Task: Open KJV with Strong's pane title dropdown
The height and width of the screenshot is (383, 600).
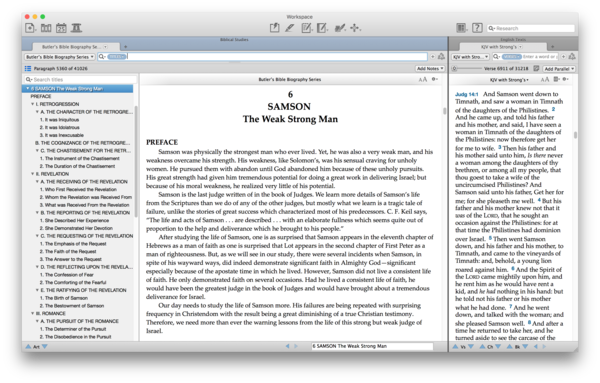Action: click(x=509, y=80)
